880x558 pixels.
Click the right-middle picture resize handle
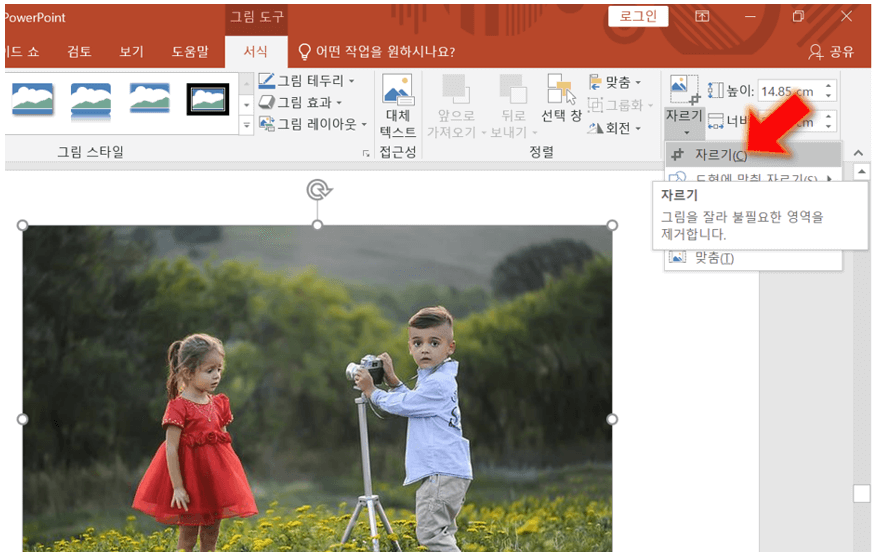[612, 419]
